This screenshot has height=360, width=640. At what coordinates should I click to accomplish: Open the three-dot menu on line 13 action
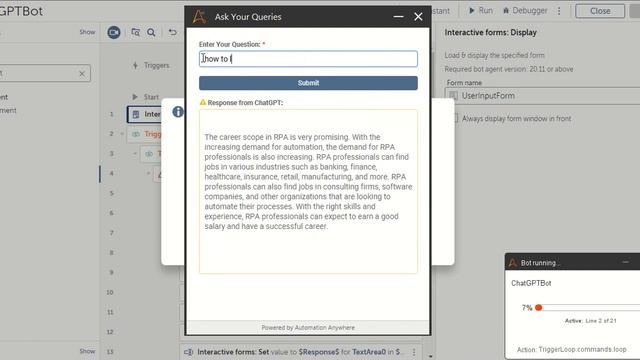coord(414,352)
